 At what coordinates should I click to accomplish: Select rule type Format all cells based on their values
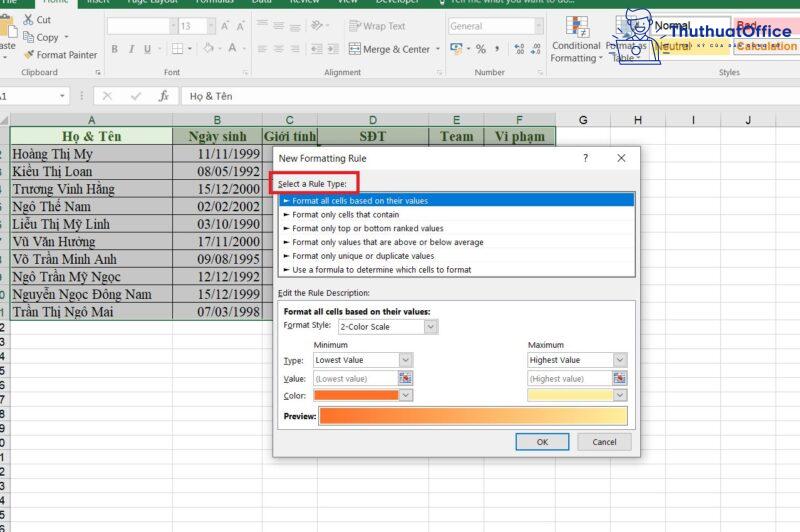457,200
